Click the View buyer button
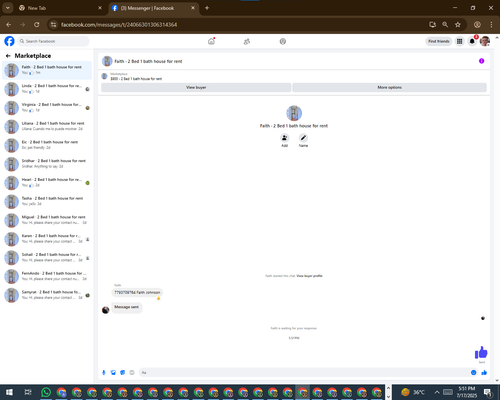 [196, 87]
